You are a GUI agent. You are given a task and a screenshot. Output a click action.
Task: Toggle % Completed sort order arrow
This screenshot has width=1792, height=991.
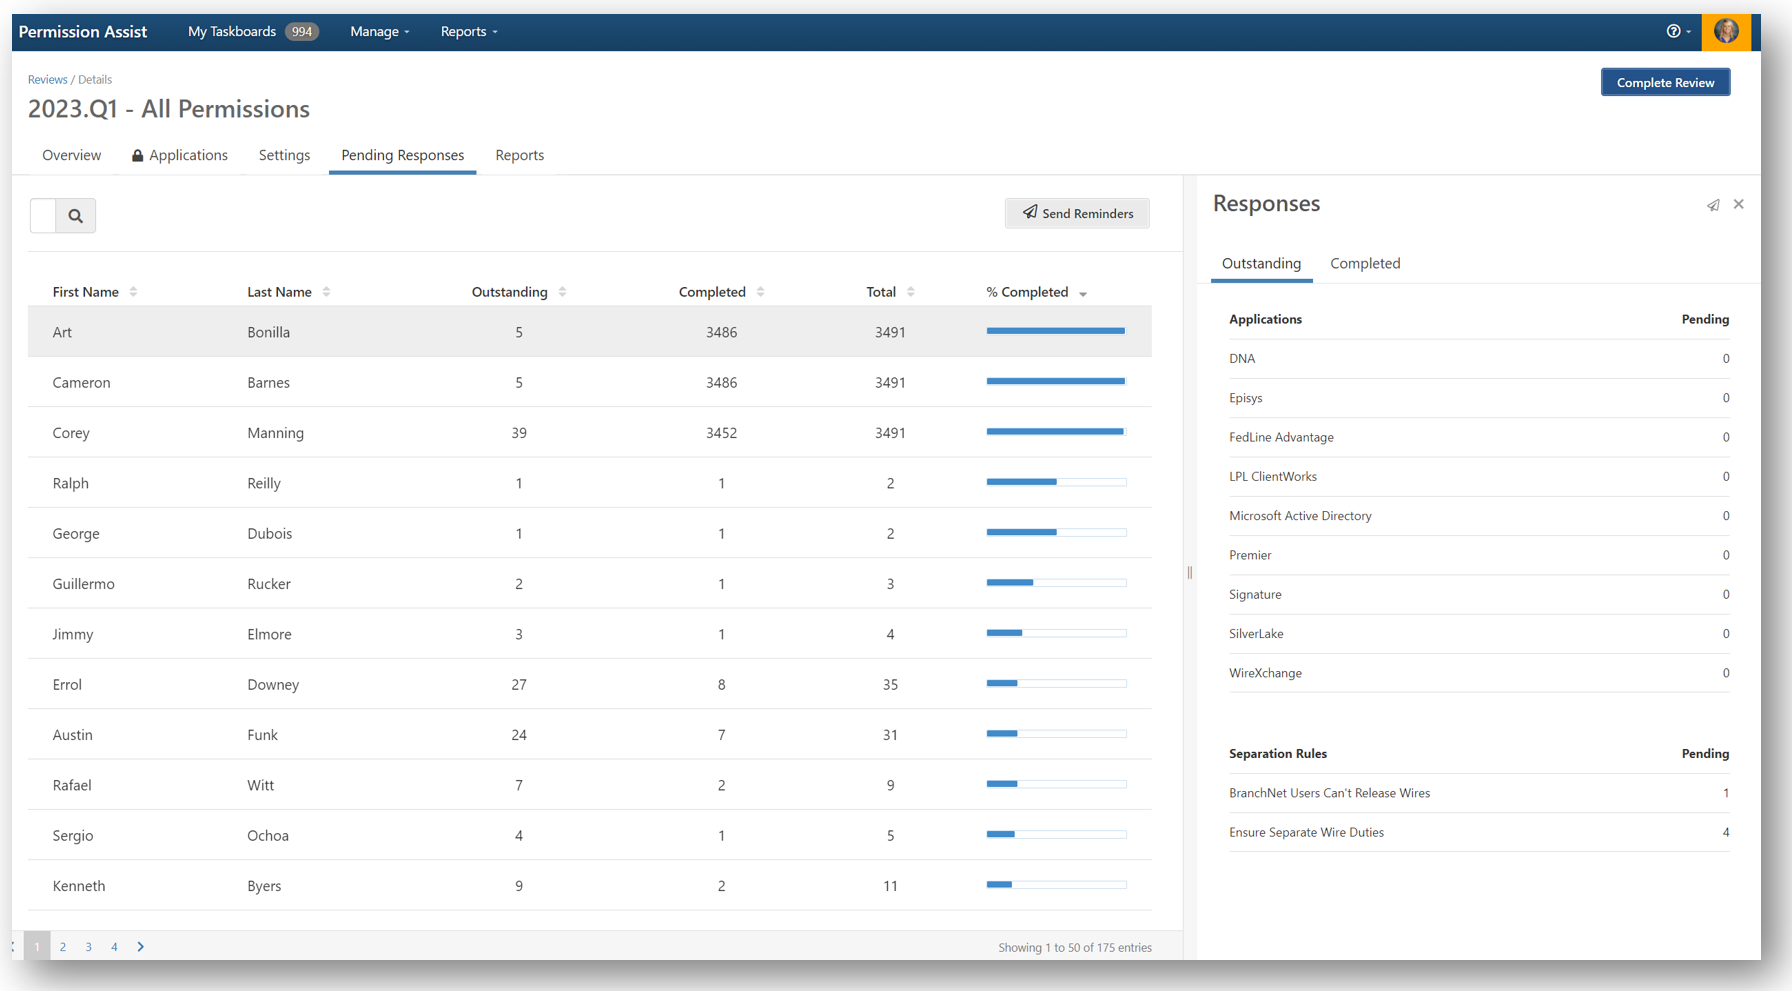click(x=1083, y=293)
